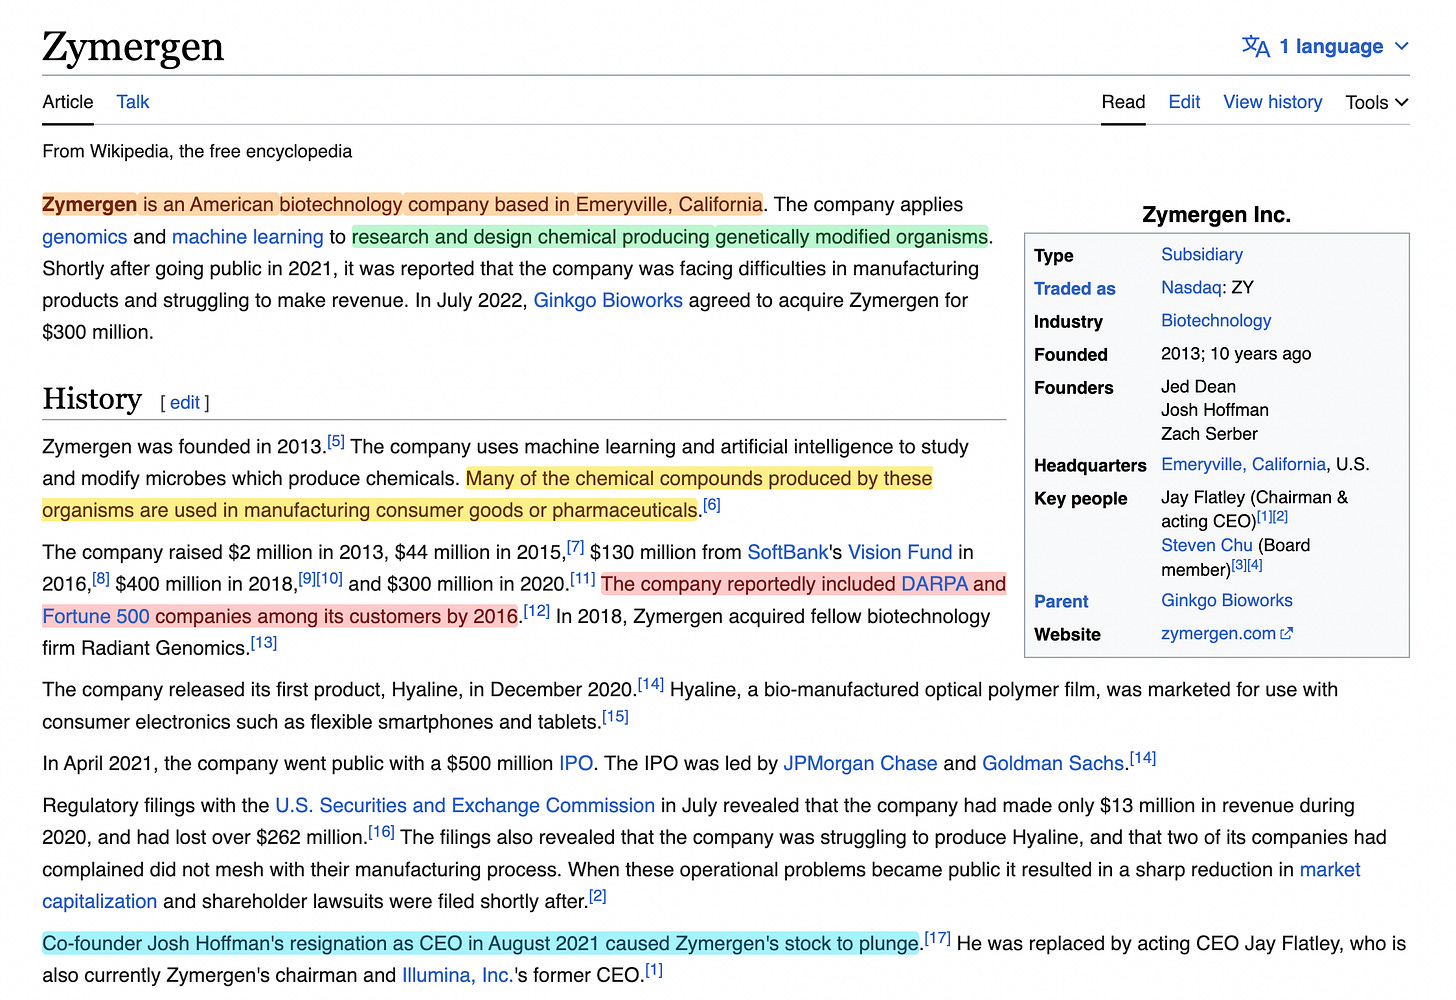
Task: Click citation [13] after Radiant Genomics
Action: [x=264, y=643]
